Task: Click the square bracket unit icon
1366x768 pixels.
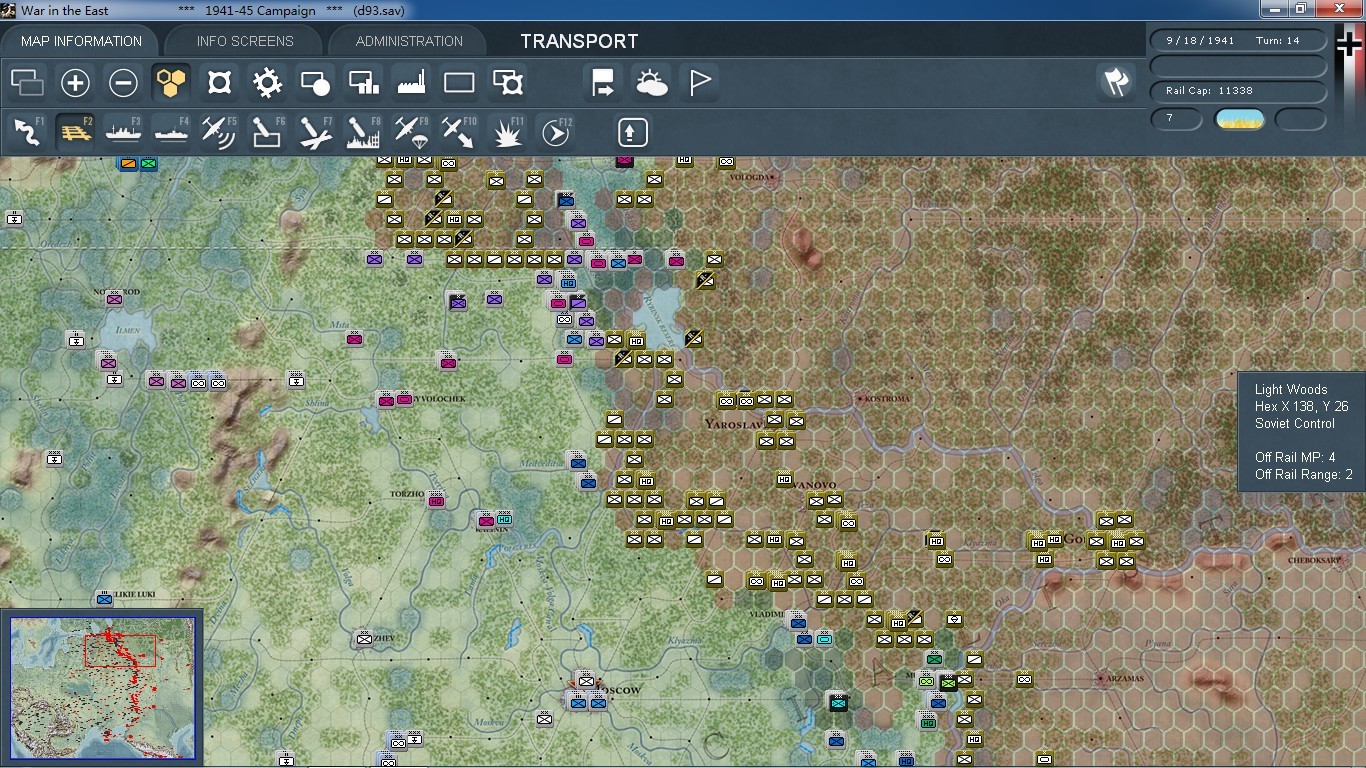Action: [219, 83]
